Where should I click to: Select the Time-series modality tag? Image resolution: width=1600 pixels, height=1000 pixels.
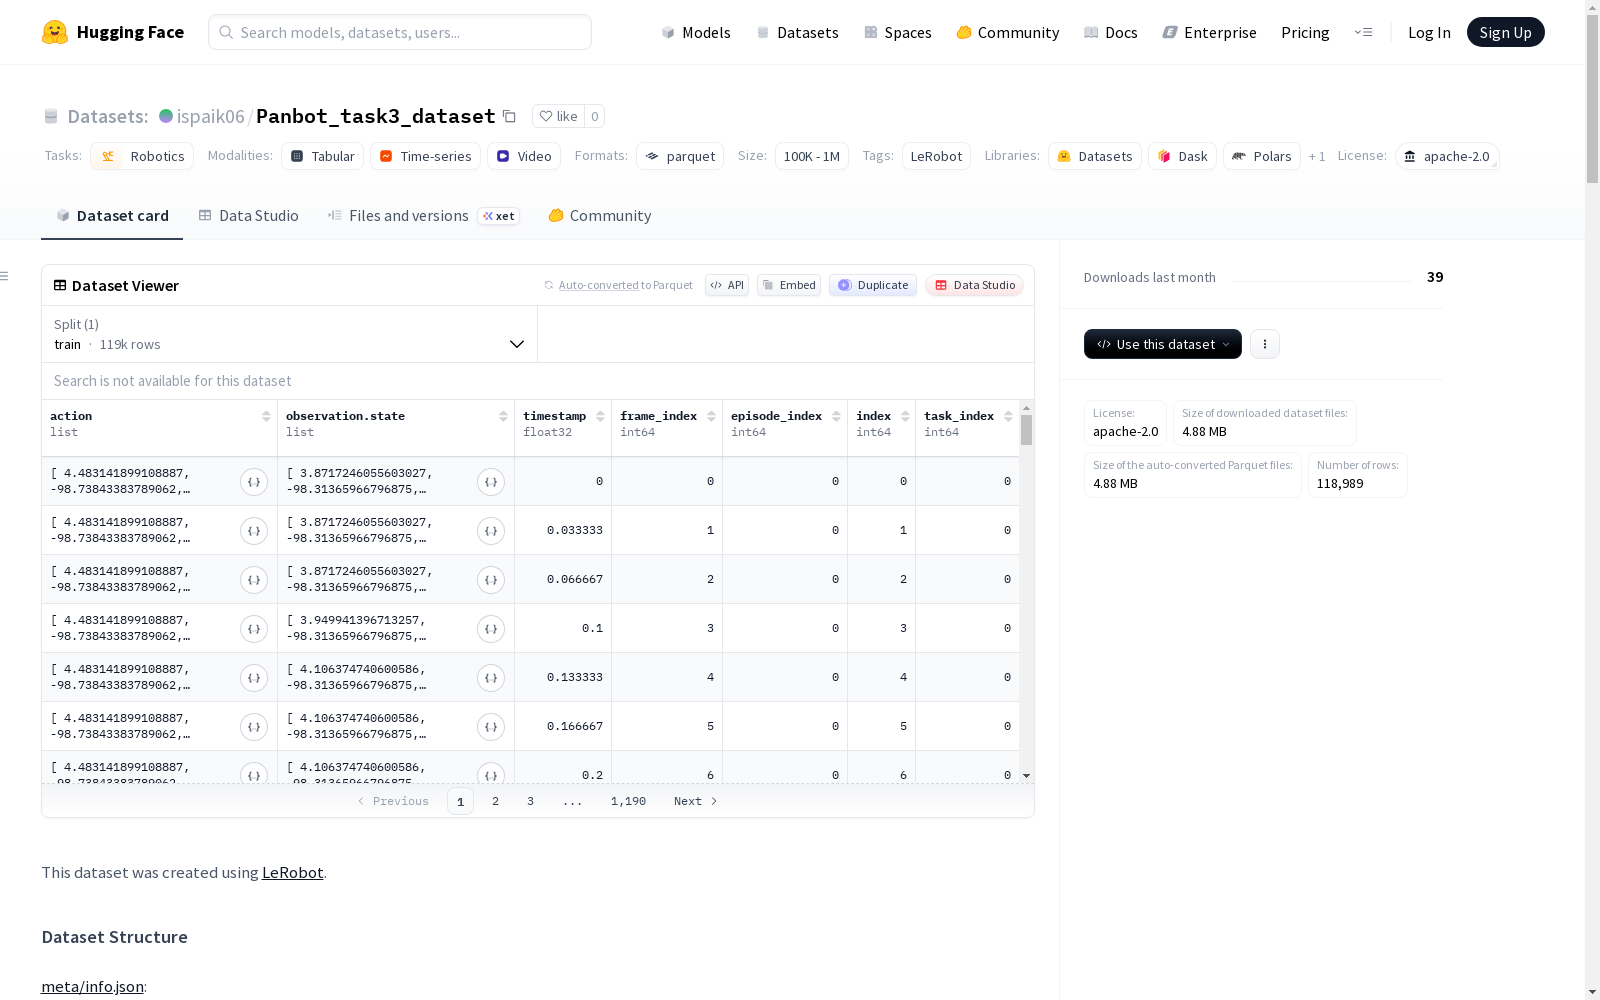(x=425, y=156)
